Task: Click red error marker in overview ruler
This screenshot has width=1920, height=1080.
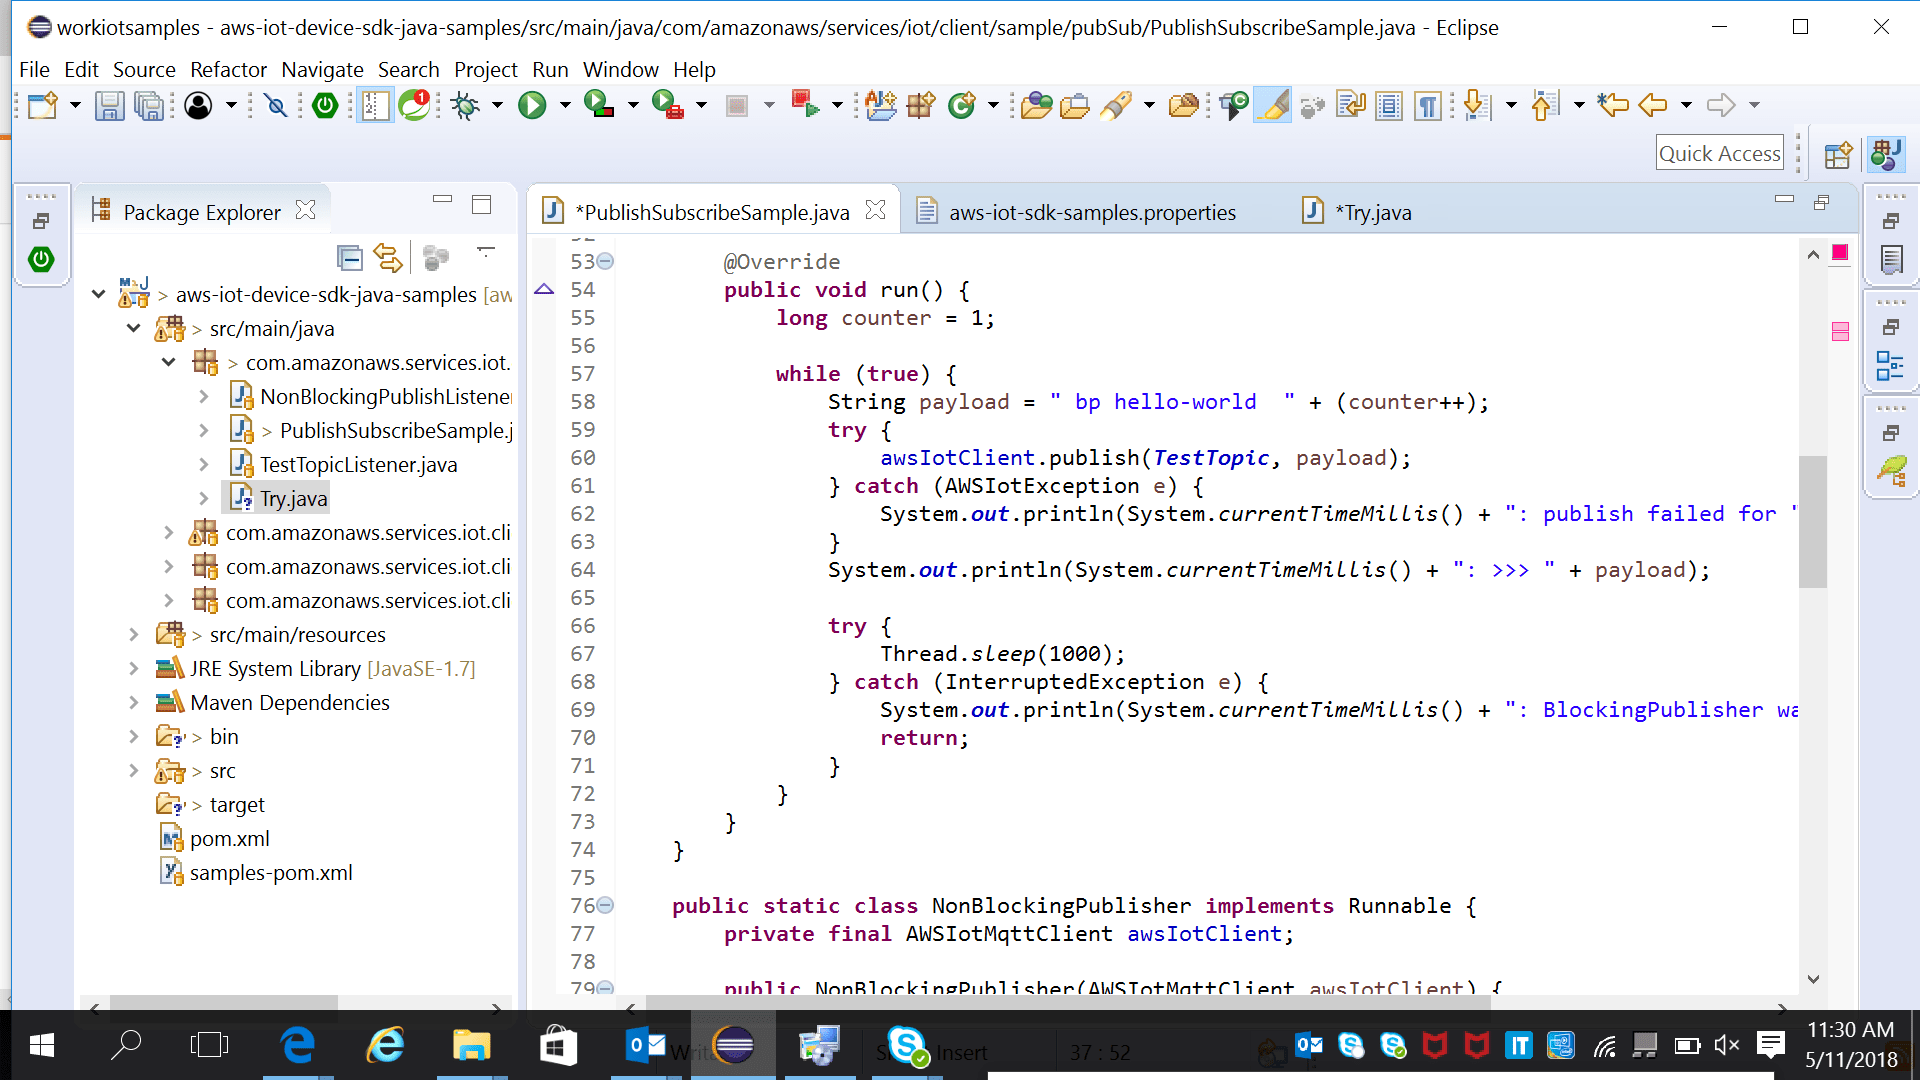Action: [1839, 252]
